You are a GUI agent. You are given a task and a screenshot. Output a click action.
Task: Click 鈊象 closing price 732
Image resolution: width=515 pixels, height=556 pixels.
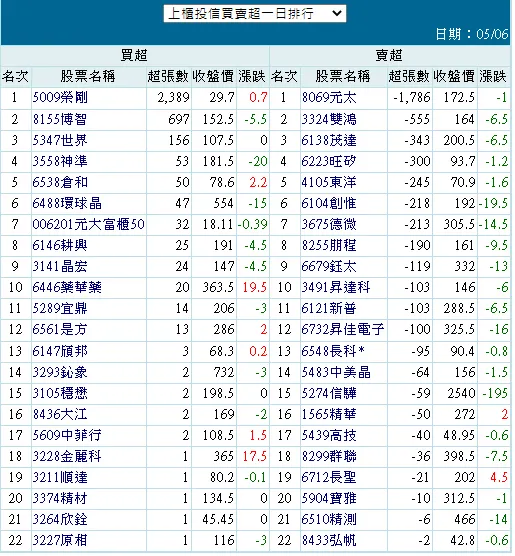pyautogui.click(x=223, y=372)
